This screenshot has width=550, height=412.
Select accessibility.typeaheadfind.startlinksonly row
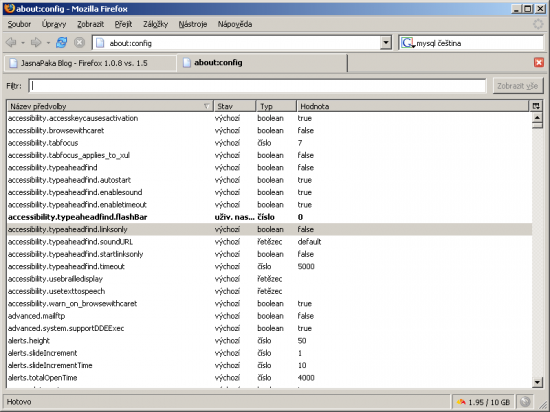pyautogui.click(x=269, y=254)
